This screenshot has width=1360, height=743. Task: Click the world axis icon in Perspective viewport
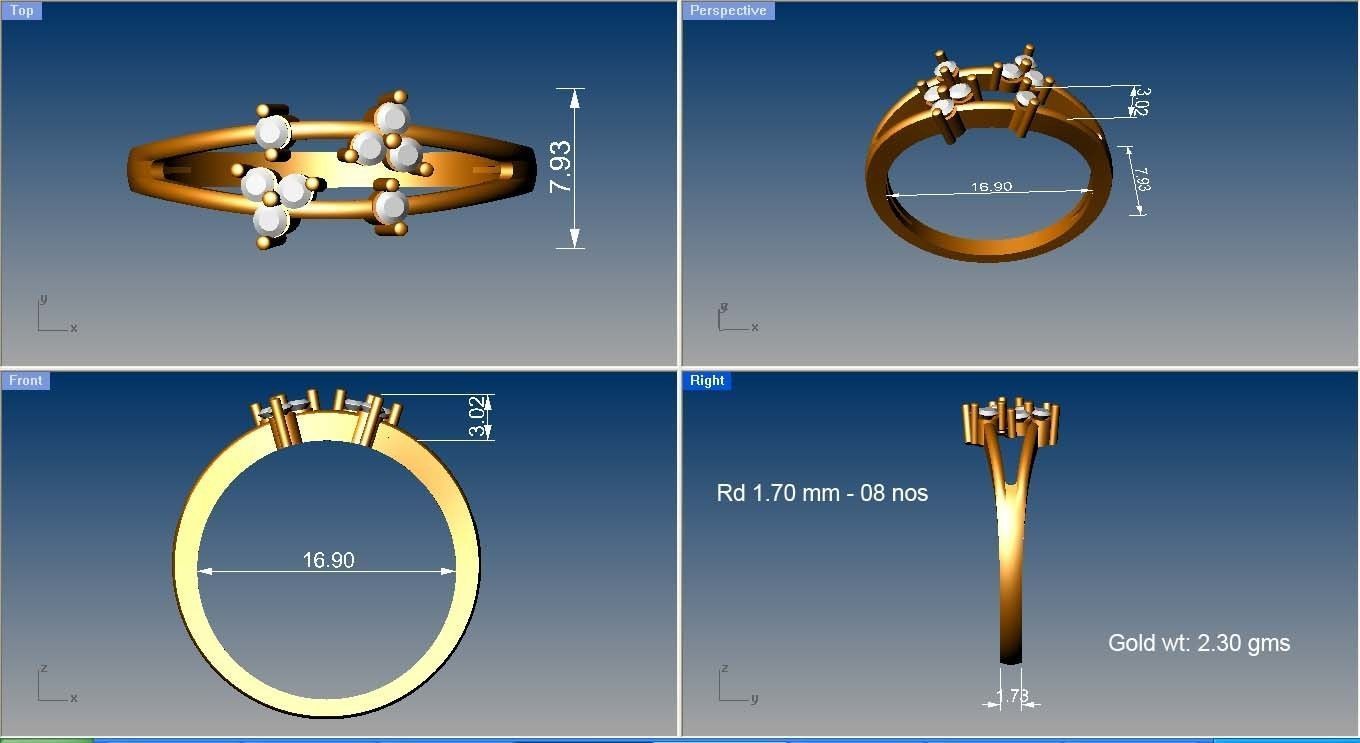[737, 318]
